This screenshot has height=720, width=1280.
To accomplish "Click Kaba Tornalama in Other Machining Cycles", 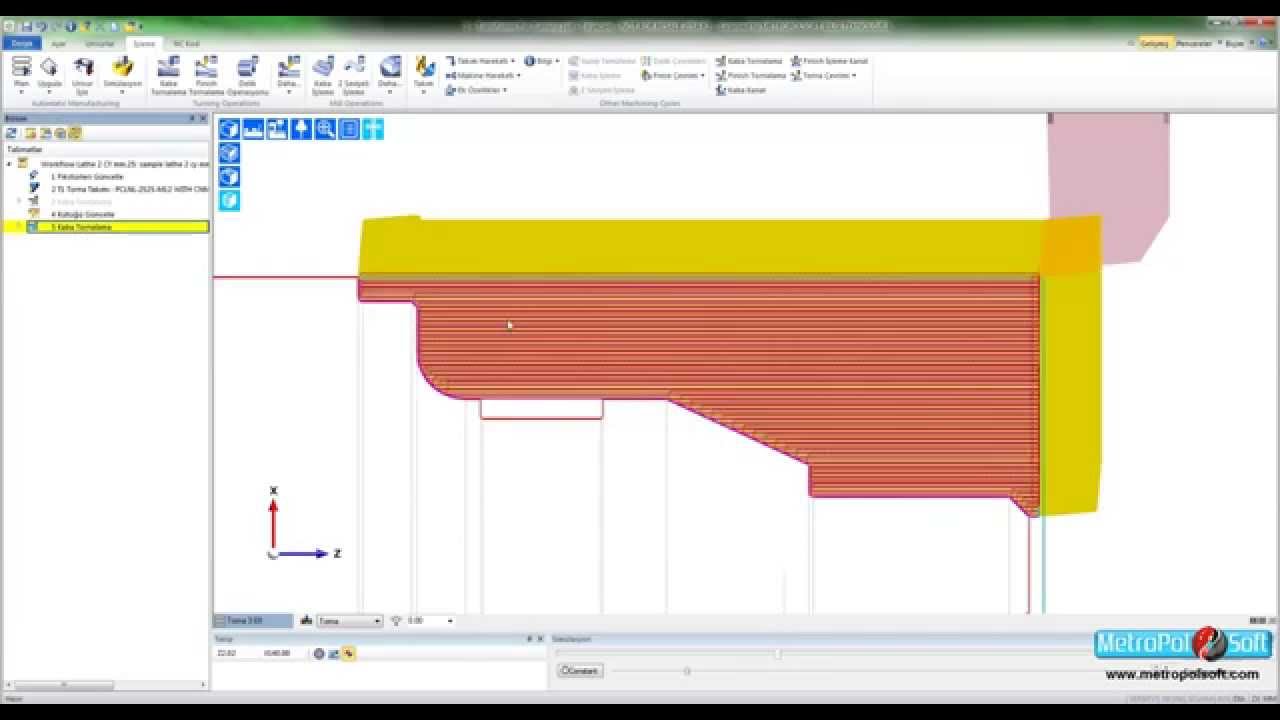I will 749,61.
